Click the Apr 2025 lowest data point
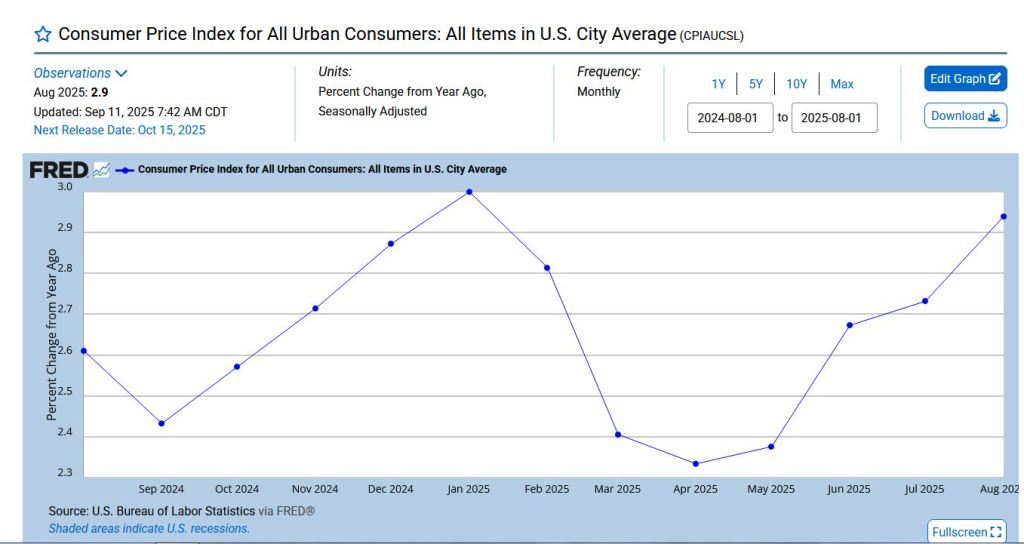This screenshot has width=1024, height=544. pos(696,463)
